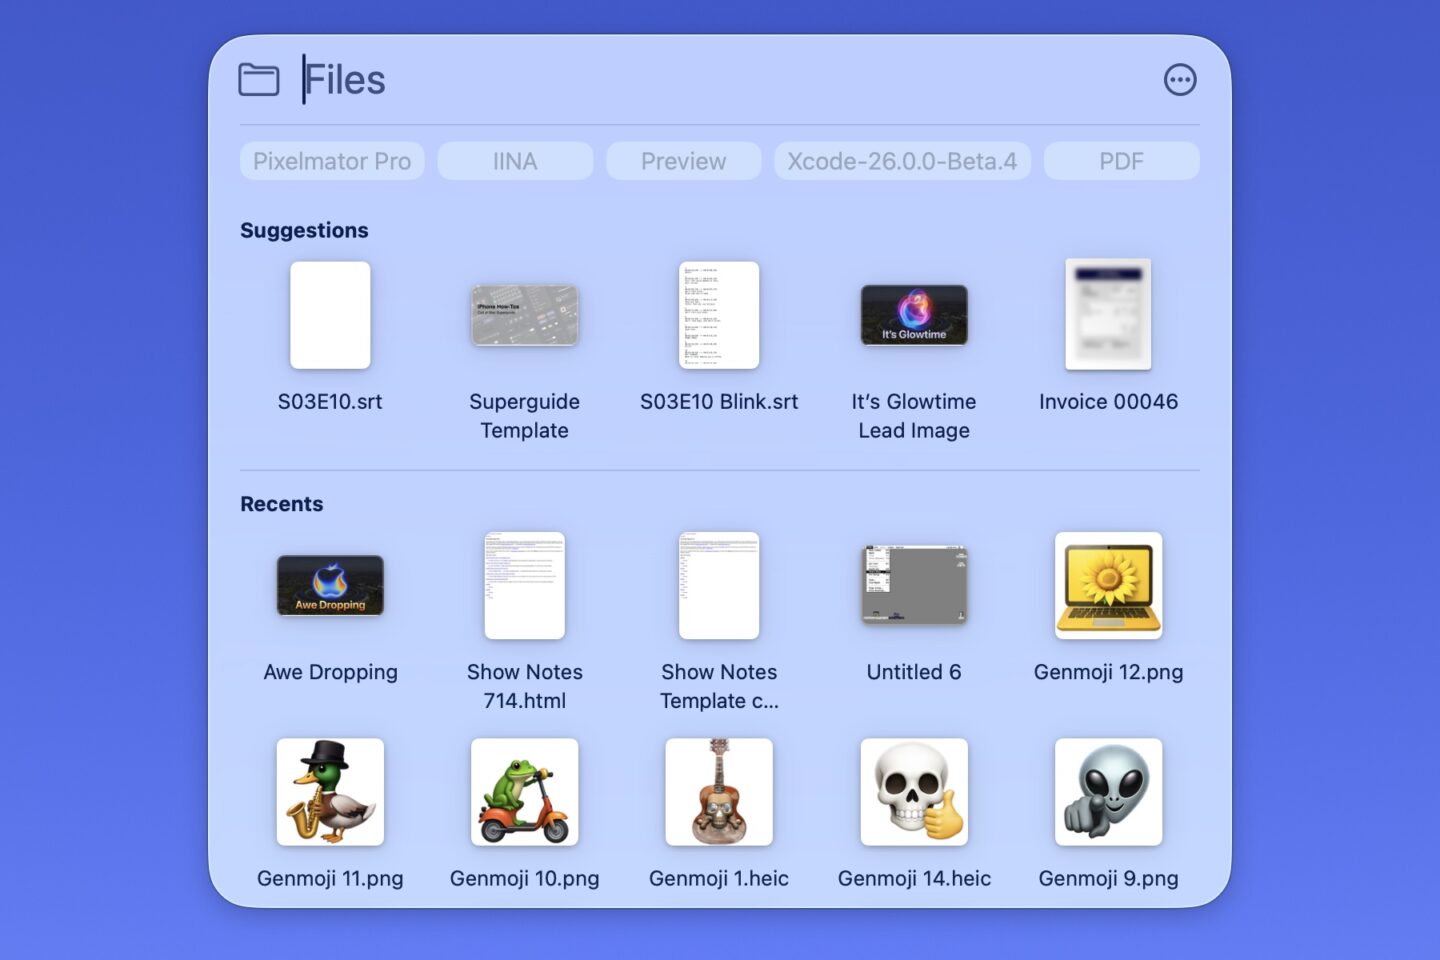Toggle the Pixelmator Pro filter

(332, 160)
